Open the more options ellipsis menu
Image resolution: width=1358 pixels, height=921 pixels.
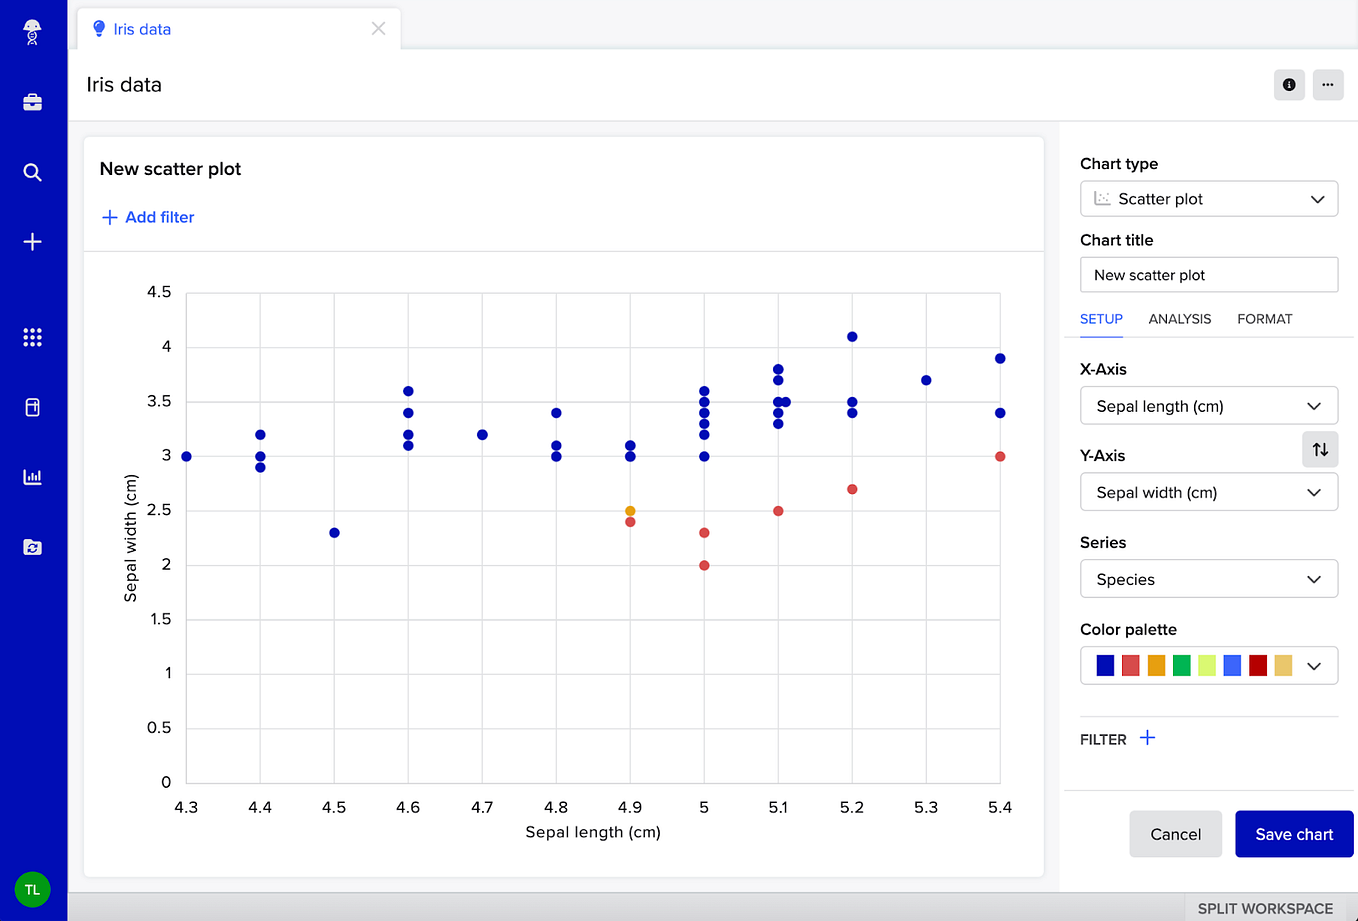click(x=1328, y=85)
